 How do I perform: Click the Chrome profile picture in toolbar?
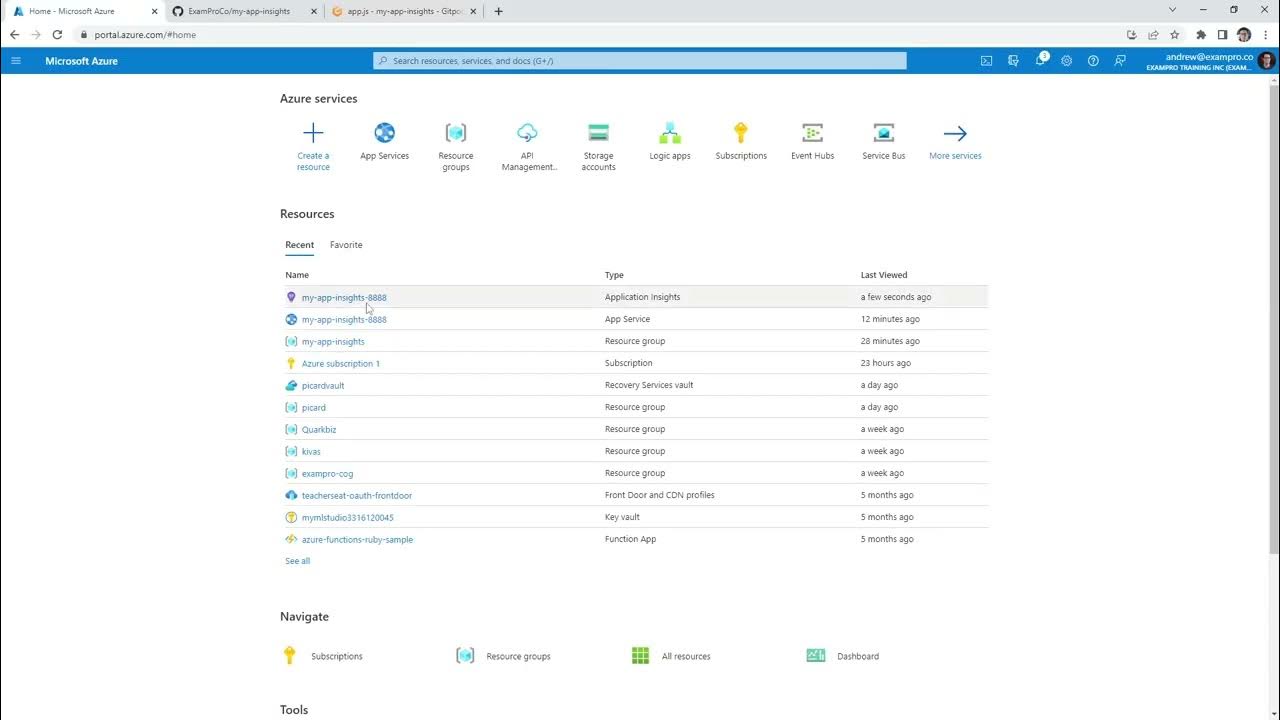tap(1244, 34)
